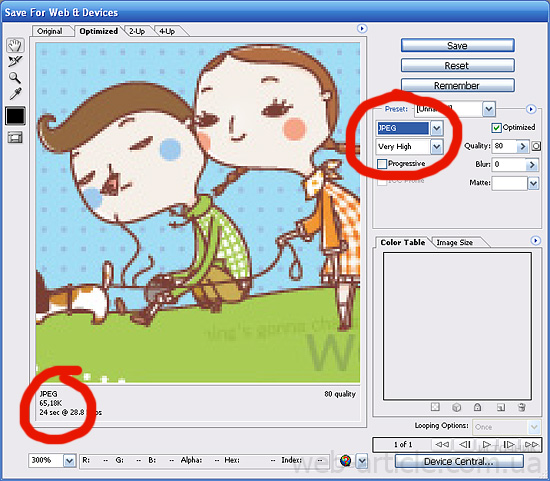Toggle the Optimized checkbox
The image size is (550, 481).
click(496, 128)
